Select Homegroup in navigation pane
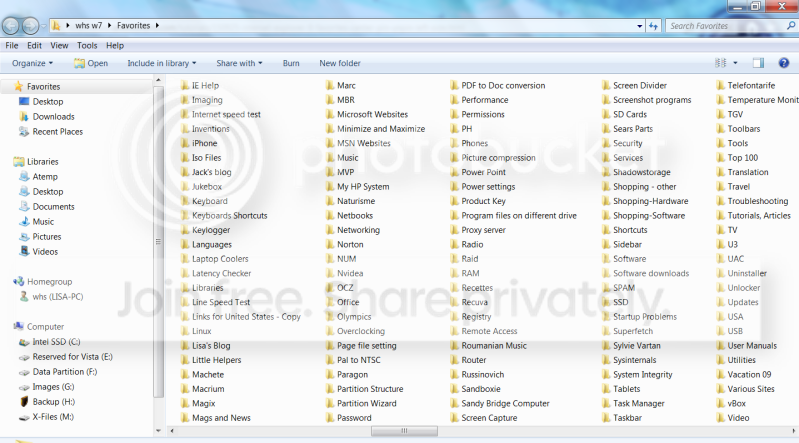Screen dimensions: 799x443 [43, 281]
